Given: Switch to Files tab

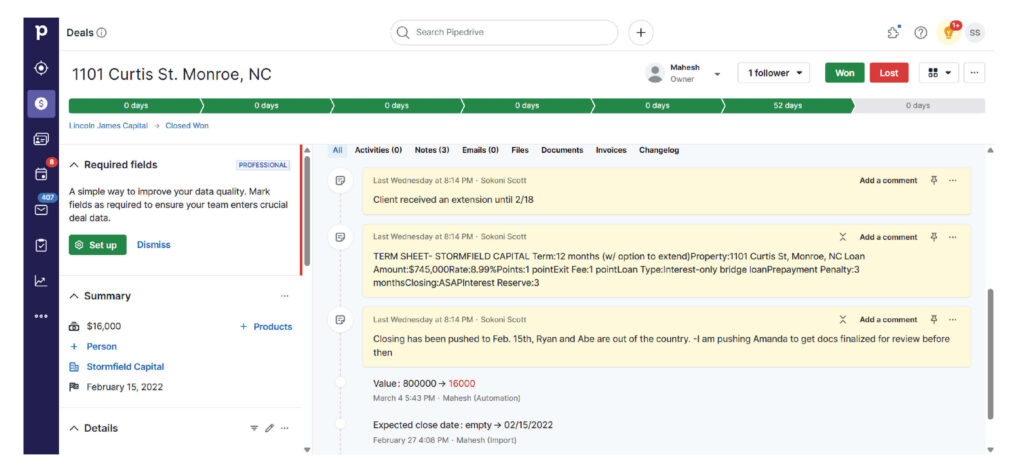Looking at the screenshot, I should [x=520, y=150].
